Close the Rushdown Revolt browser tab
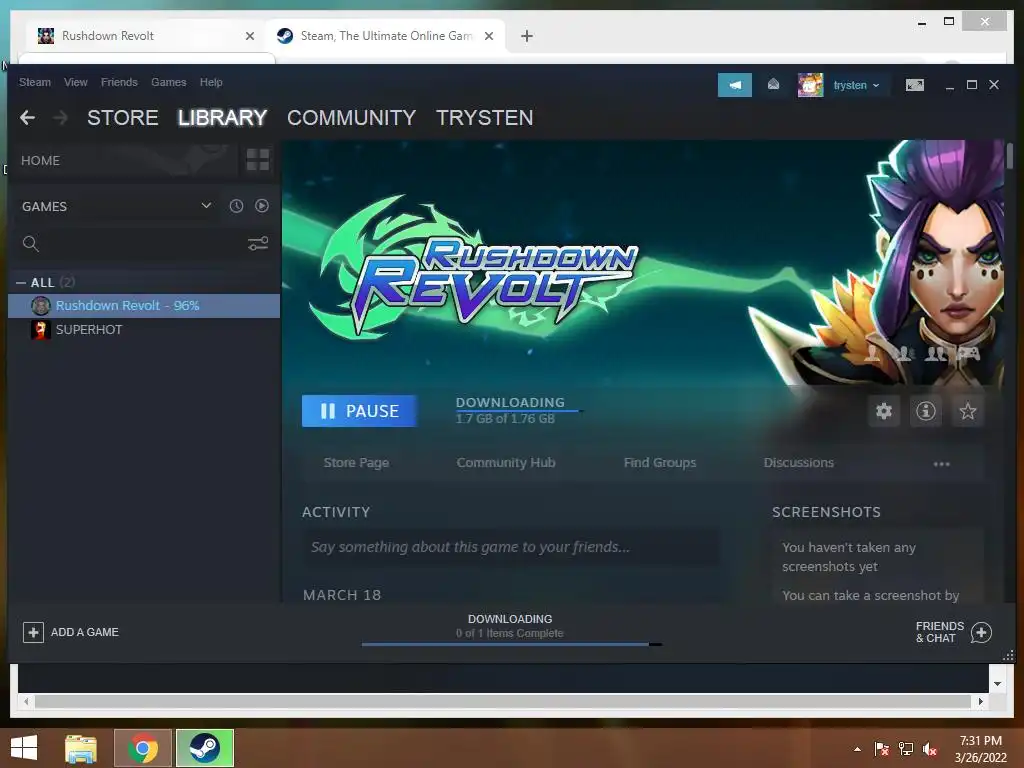Image resolution: width=1024 pixels, height=768 pixels. coord(249,36)
